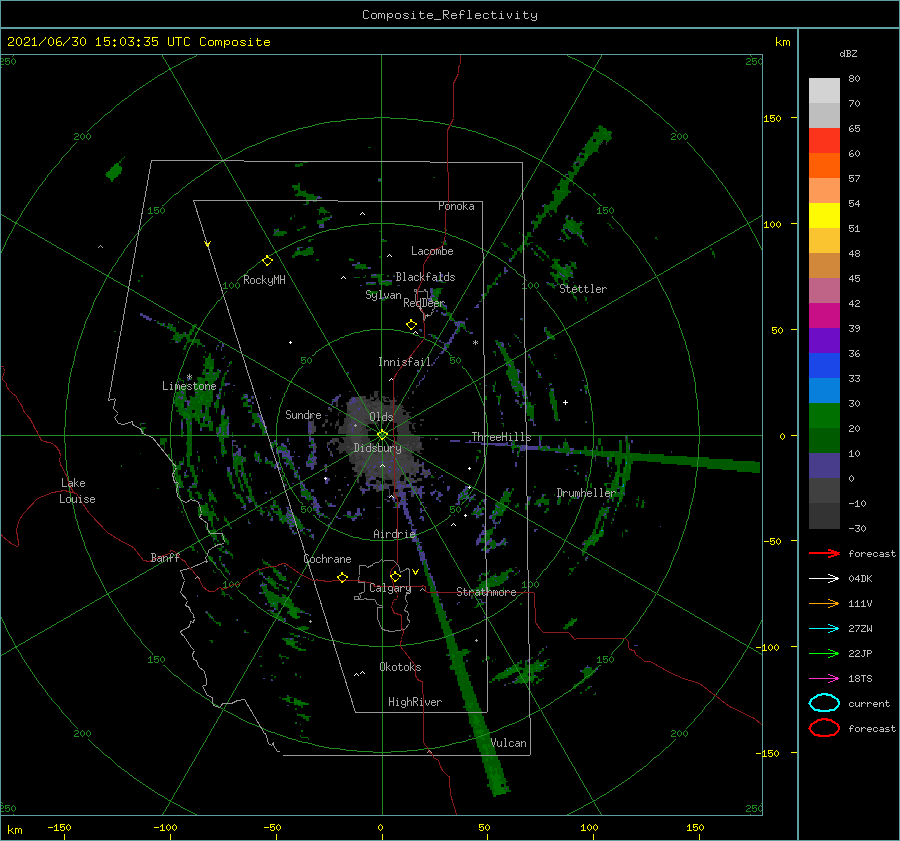Click the cyan 'current' ellipse icon

pyautogui.click(x=824, y=703)
